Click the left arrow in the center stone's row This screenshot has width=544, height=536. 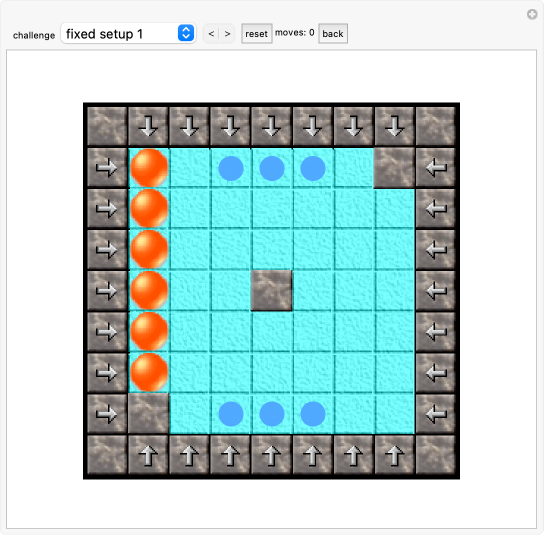click(435, 291)
